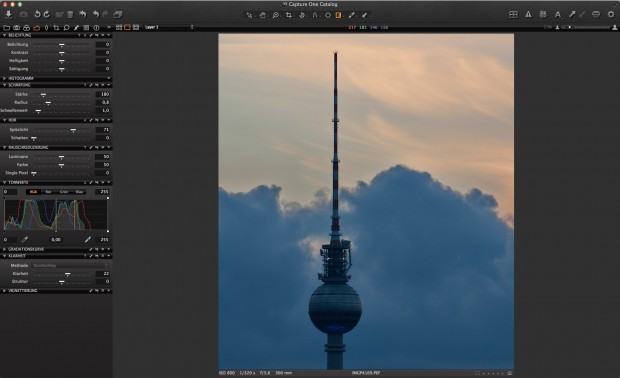Click the Spitzlicht slider handle

[73, 130]
